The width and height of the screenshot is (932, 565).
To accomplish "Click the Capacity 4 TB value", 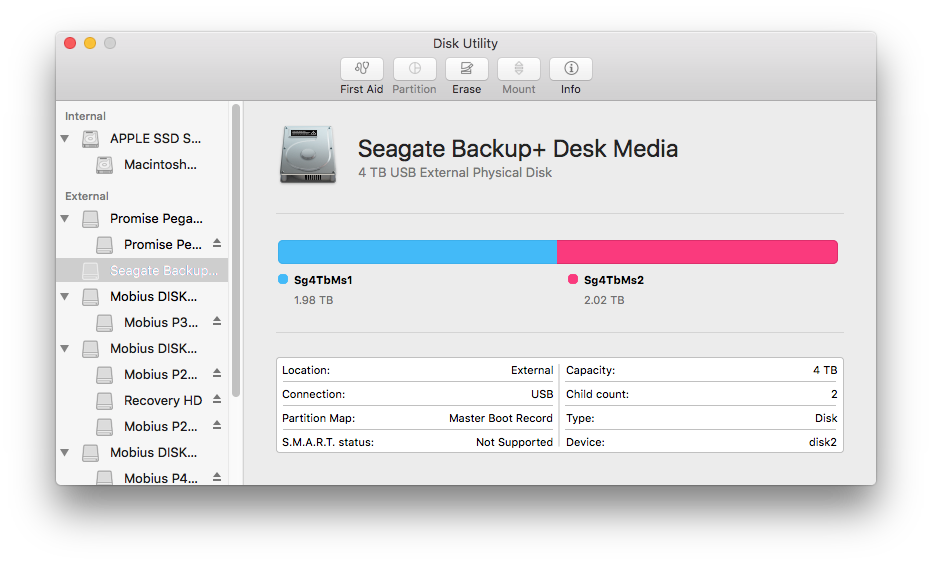I will (825, 370).
